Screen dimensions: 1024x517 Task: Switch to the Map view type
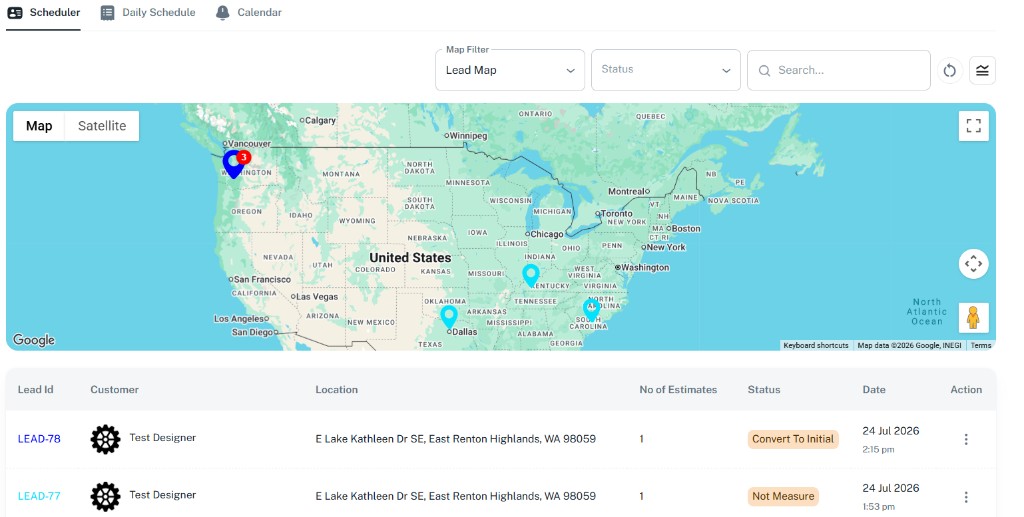click(39, 126)
